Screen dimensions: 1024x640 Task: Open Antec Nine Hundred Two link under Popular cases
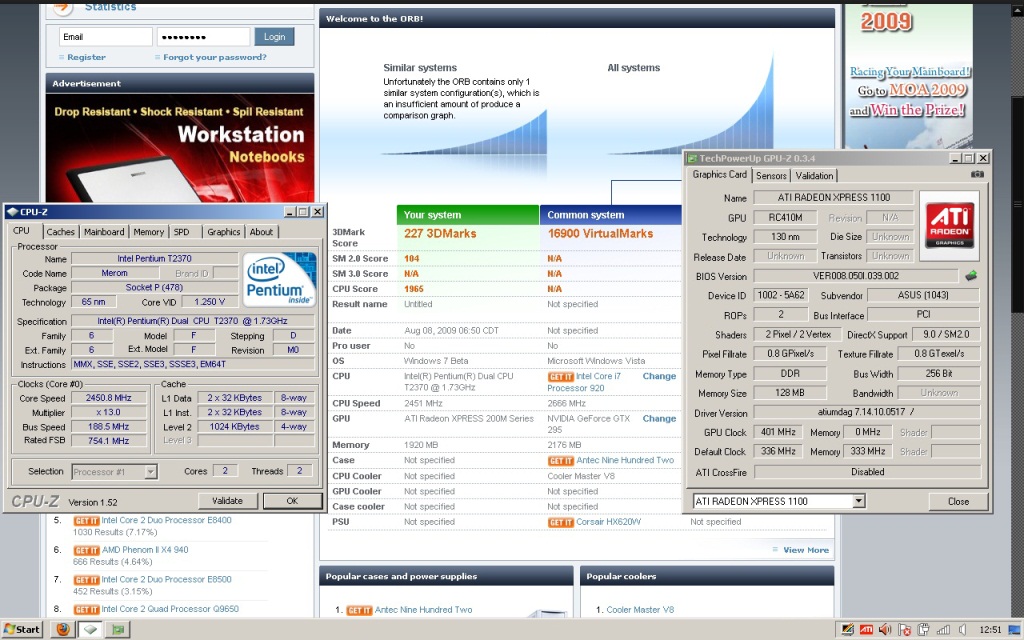423,610
